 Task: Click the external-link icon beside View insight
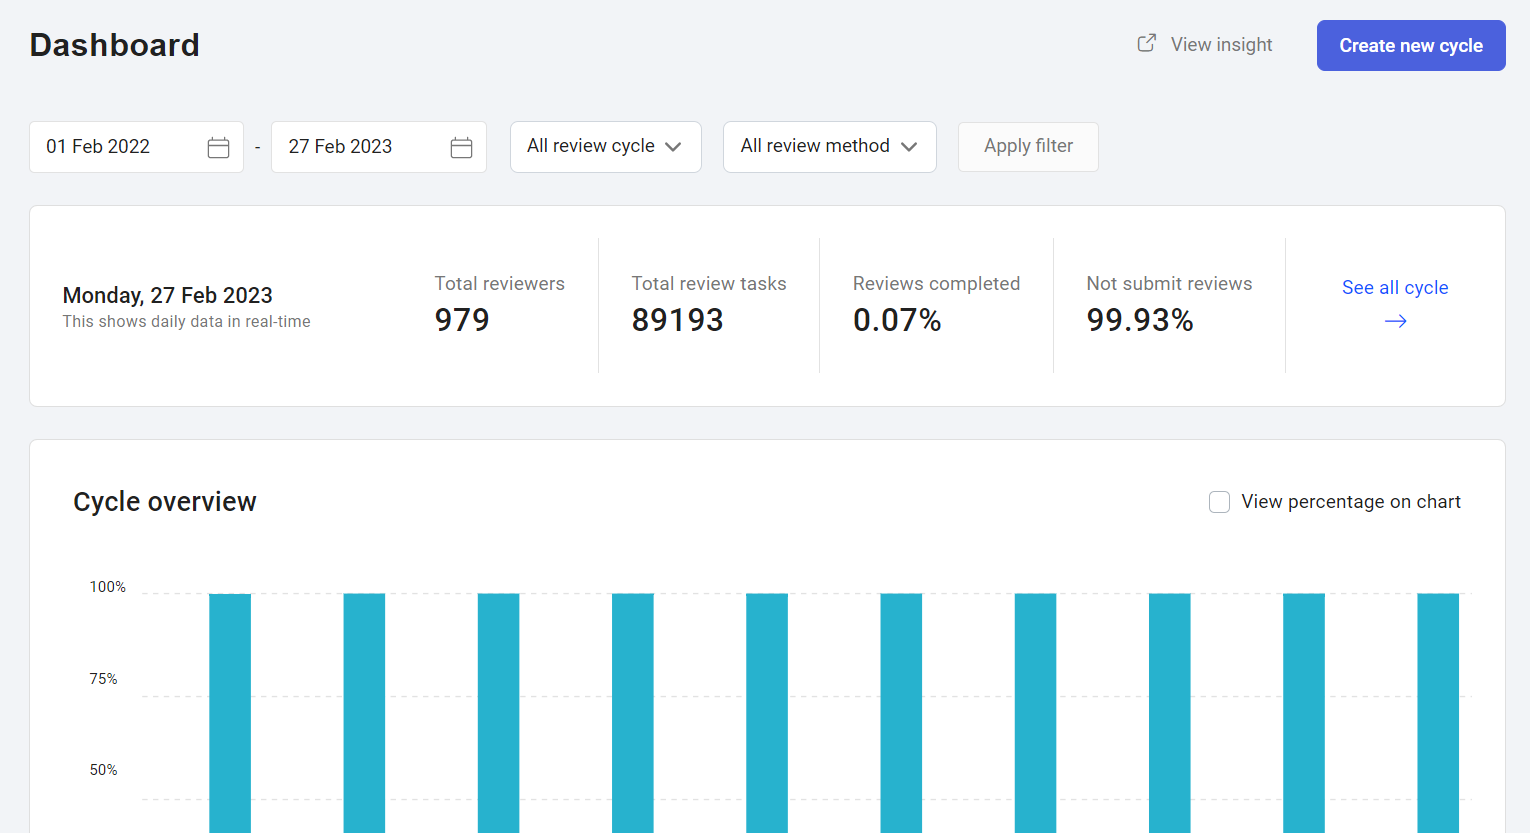[1147, 43]
